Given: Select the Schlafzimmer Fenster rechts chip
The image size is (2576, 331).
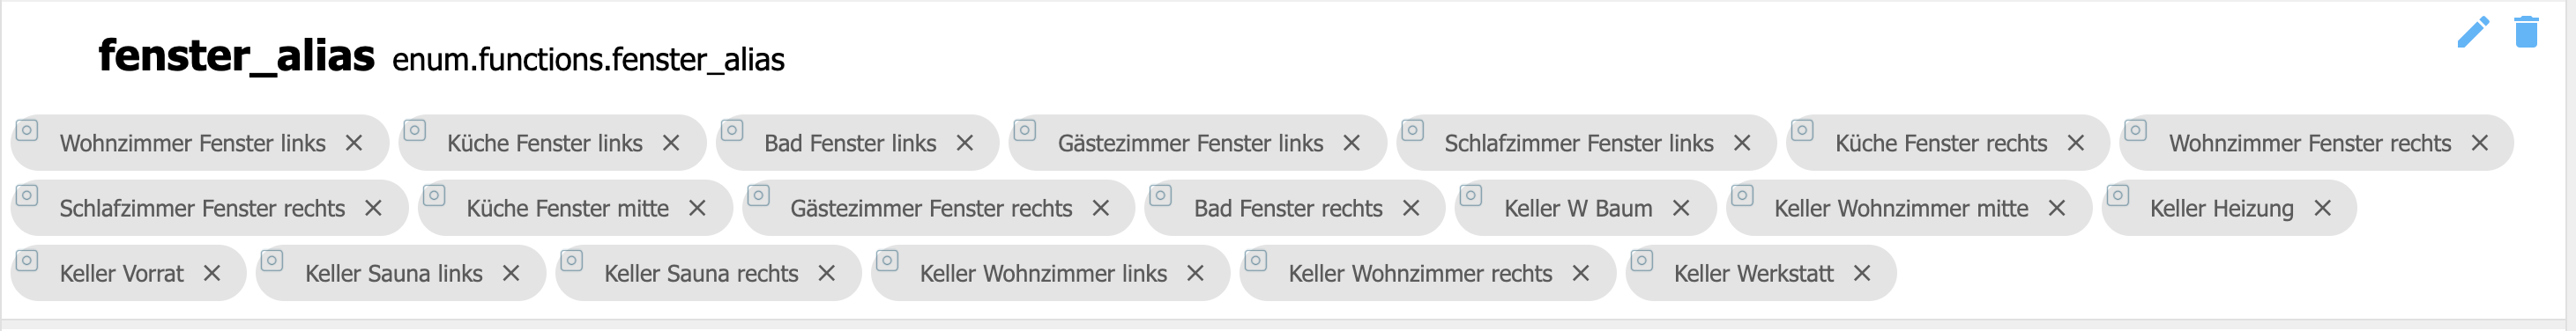Looking at the screenshot, I should pyautogui.click(x=202, y=208).
